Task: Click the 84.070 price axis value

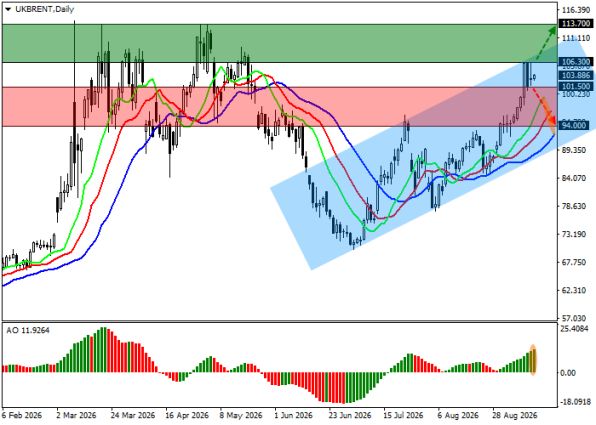Action: click(574, 178)
